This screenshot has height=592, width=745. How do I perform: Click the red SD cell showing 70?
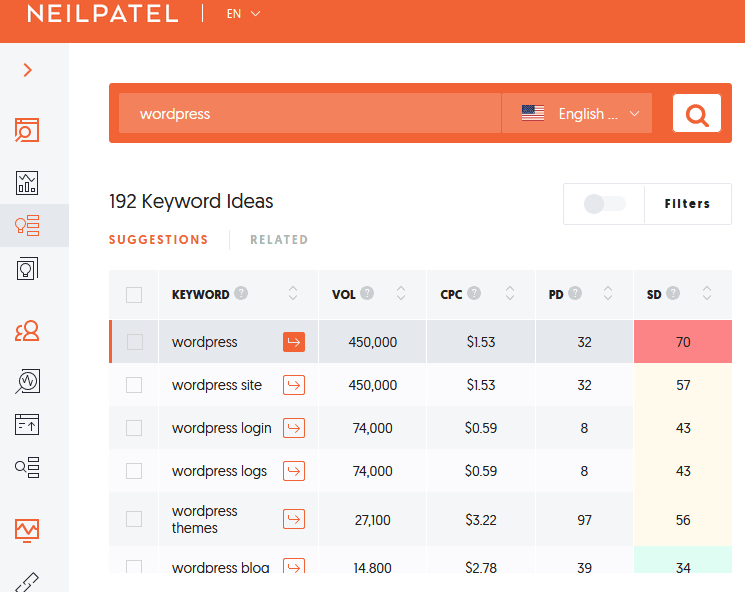683,342
